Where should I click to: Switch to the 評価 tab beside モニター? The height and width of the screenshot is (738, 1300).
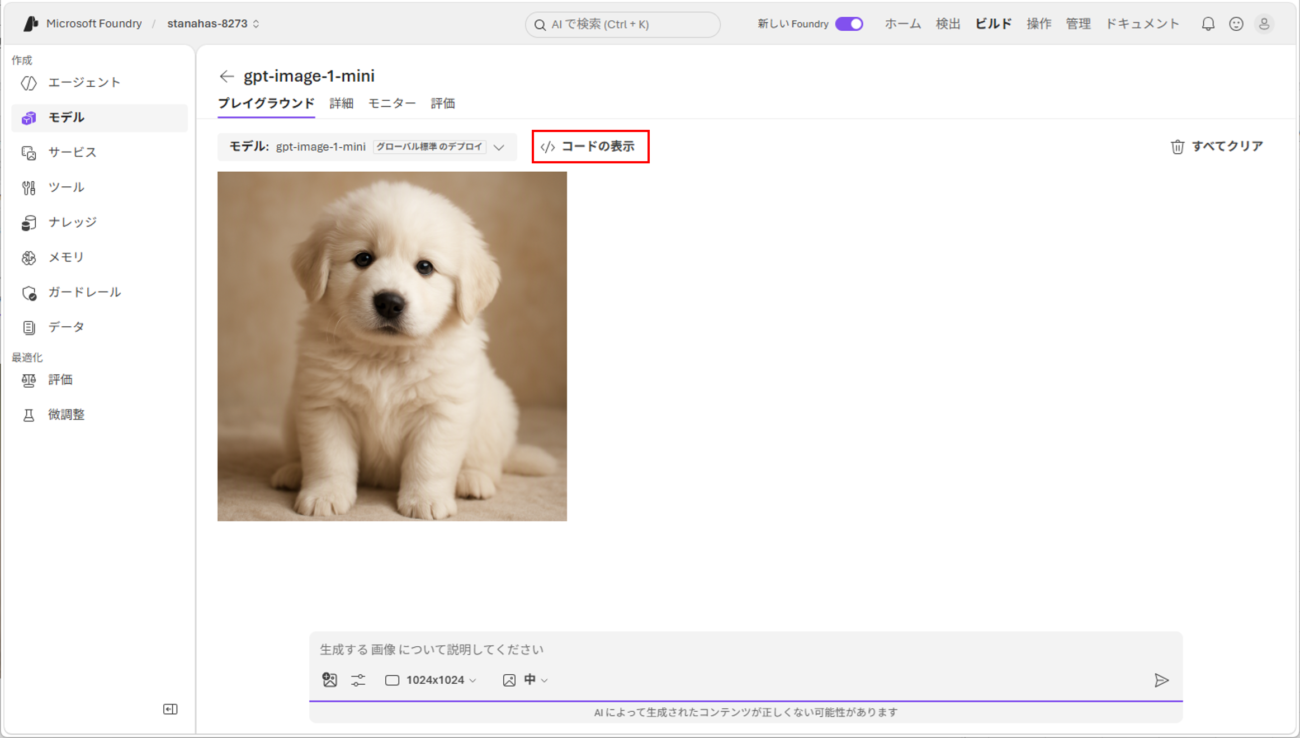[x=443, y=103]
